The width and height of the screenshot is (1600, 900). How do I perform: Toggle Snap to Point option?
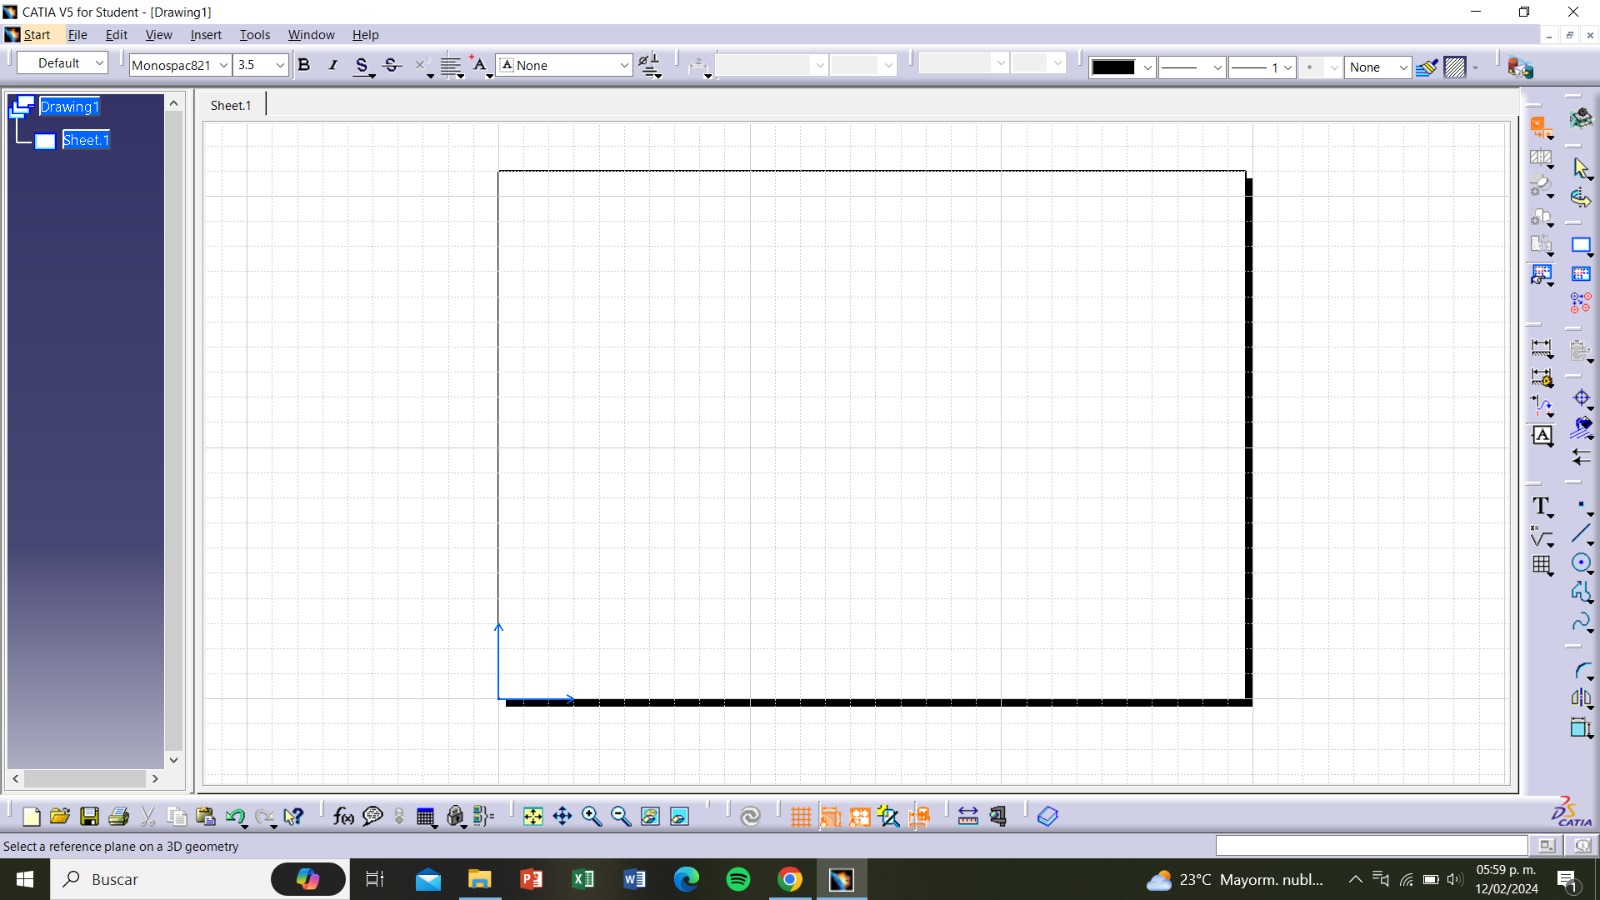pyautogui.click(x=830, y=817)
